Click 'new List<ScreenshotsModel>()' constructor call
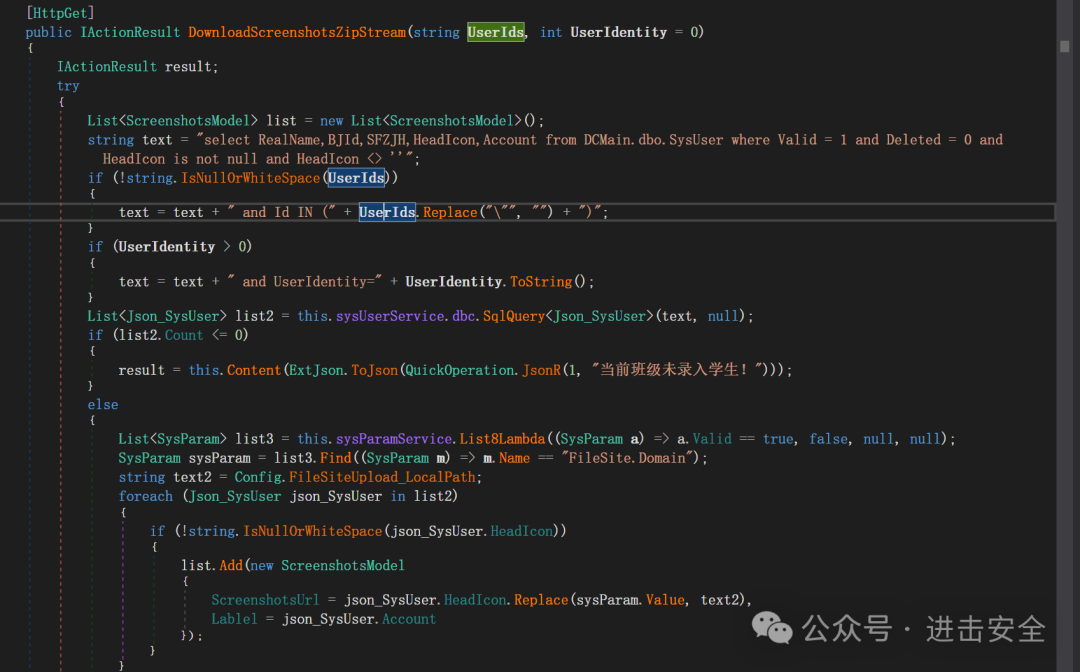The width and height of the screenshot is (1080, 672). tap(432, 121)
